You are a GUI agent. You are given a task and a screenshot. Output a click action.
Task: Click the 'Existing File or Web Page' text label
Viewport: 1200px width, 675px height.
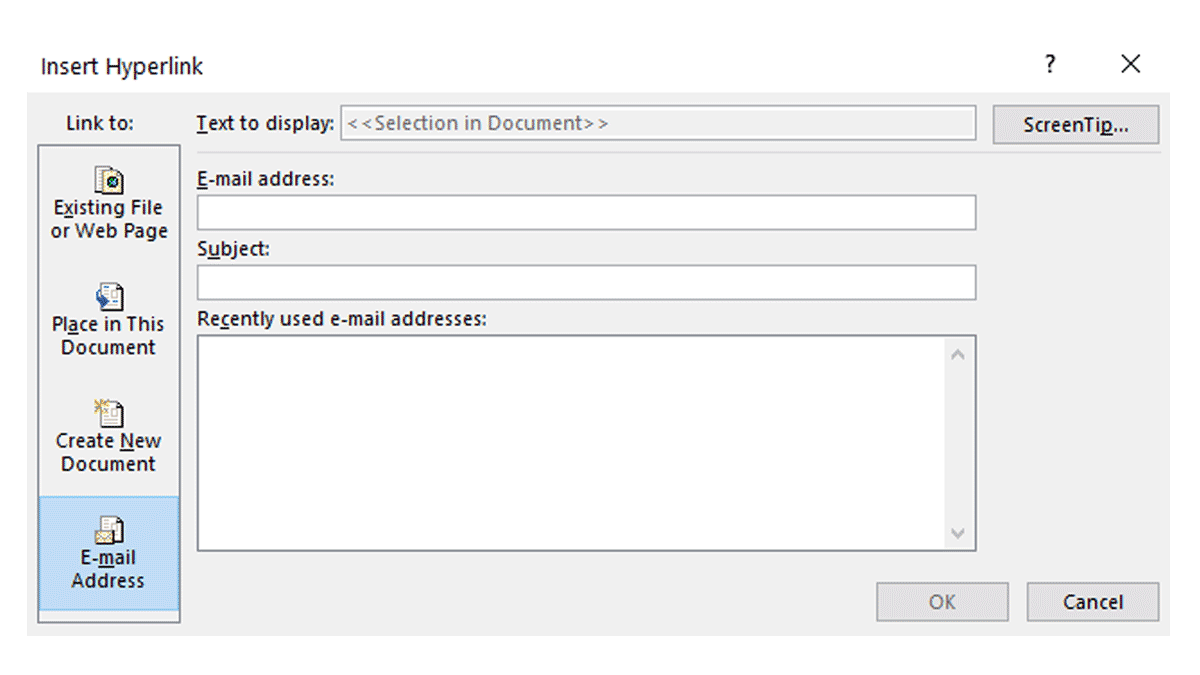(108, 219)
